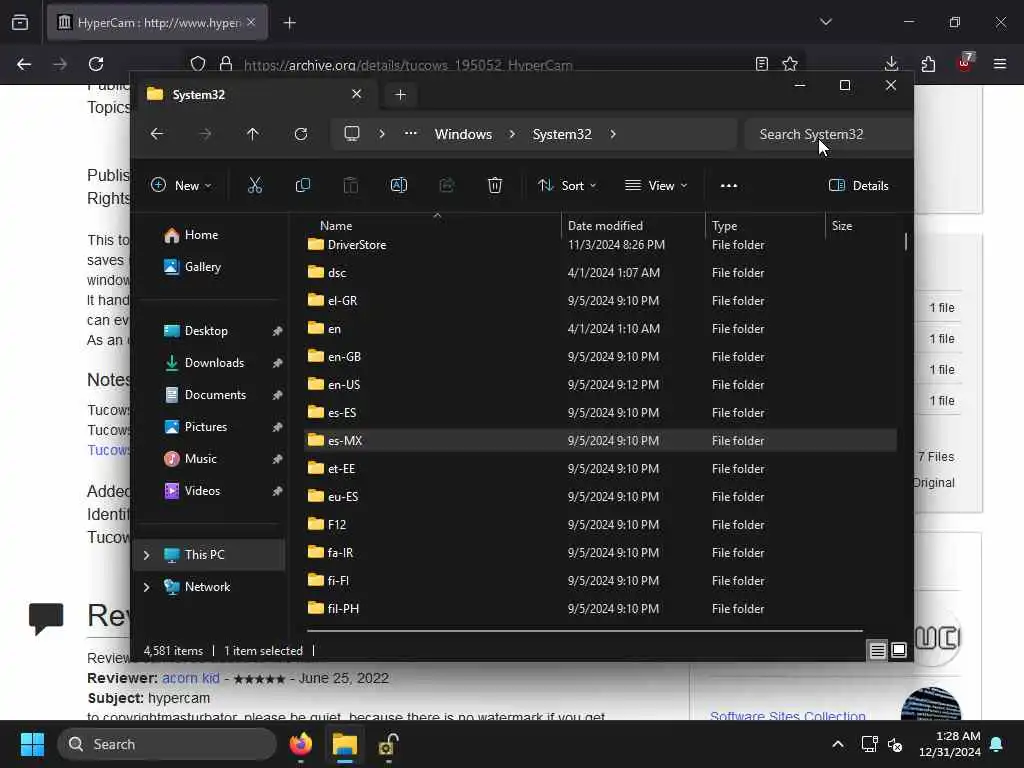Expand the Network tree node
Screen dimensions: 1024x768
click(x=146, y=586)
